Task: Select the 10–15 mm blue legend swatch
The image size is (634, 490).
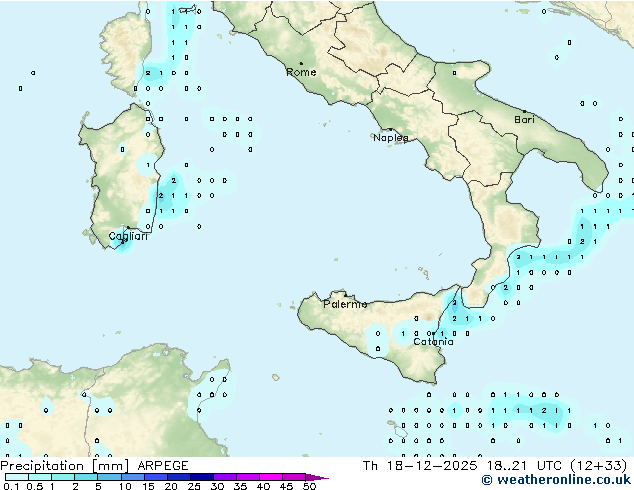Action: (x=133, y=477)
